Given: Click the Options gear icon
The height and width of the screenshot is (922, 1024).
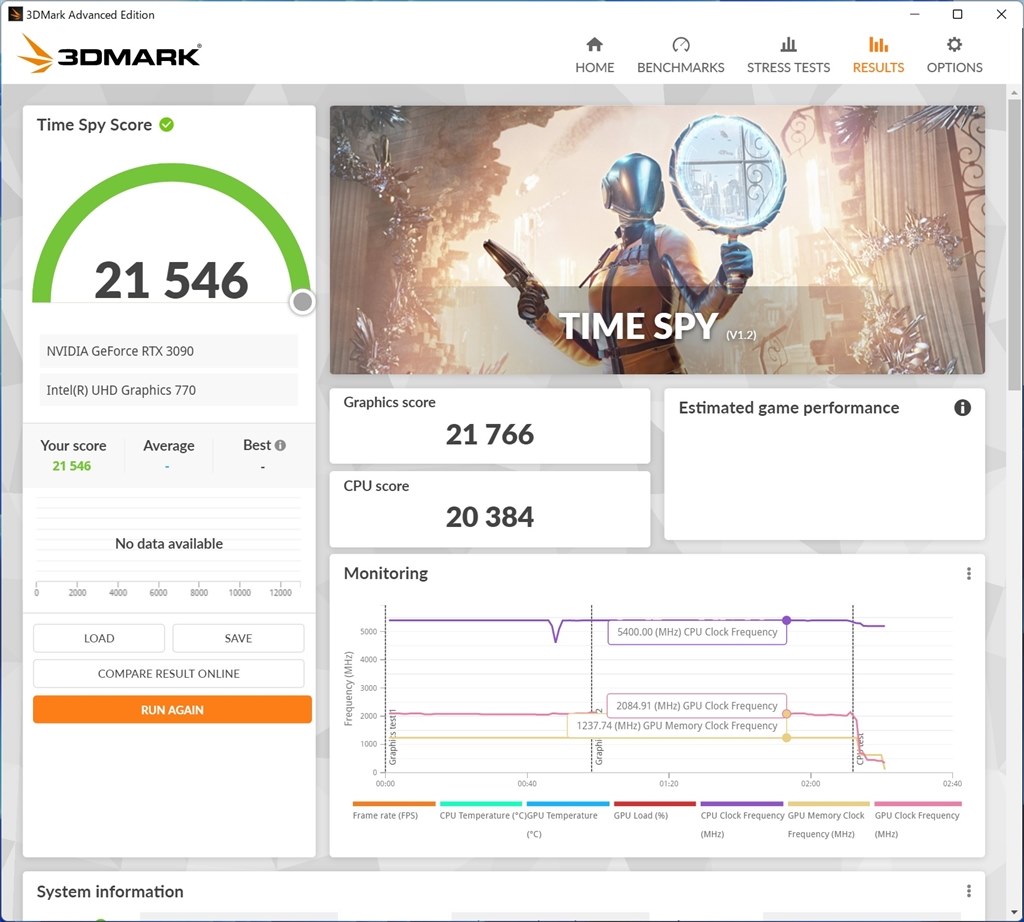Looking at the screenshot, I should click(x=954, y=44).
